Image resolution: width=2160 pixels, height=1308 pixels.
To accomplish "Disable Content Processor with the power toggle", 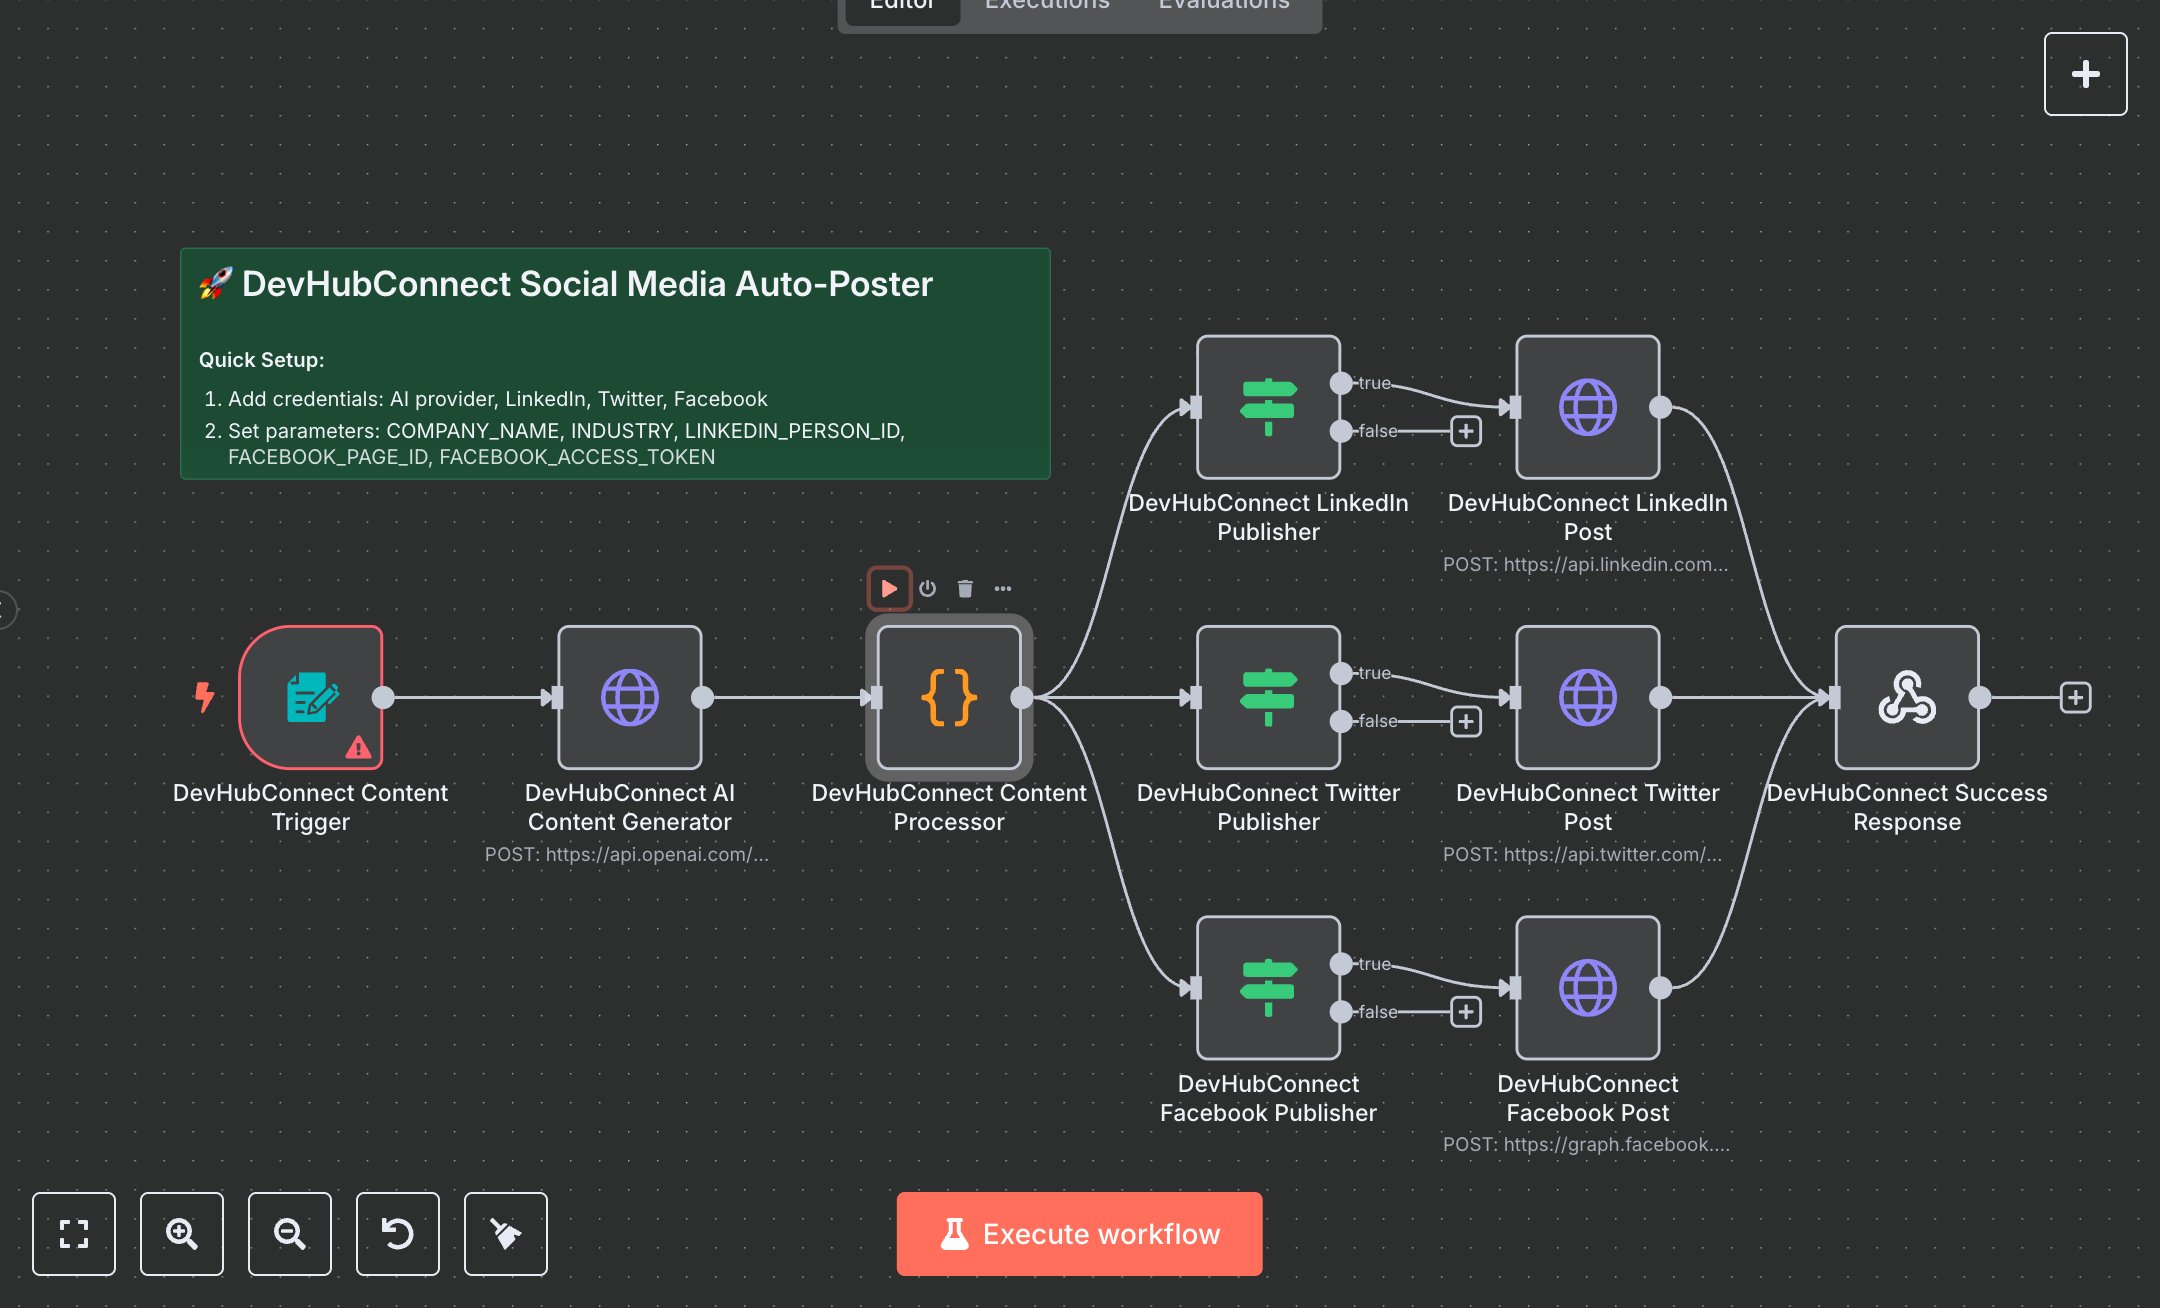I will tap(927, 588).
